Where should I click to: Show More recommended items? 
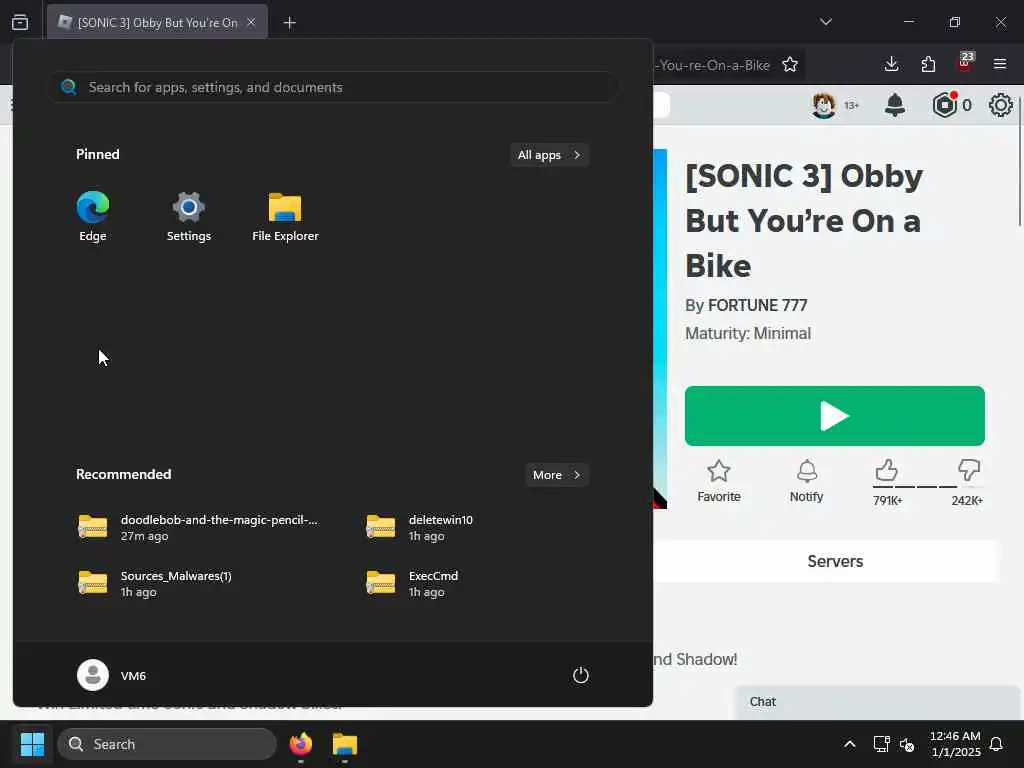[x=556, y=475]
